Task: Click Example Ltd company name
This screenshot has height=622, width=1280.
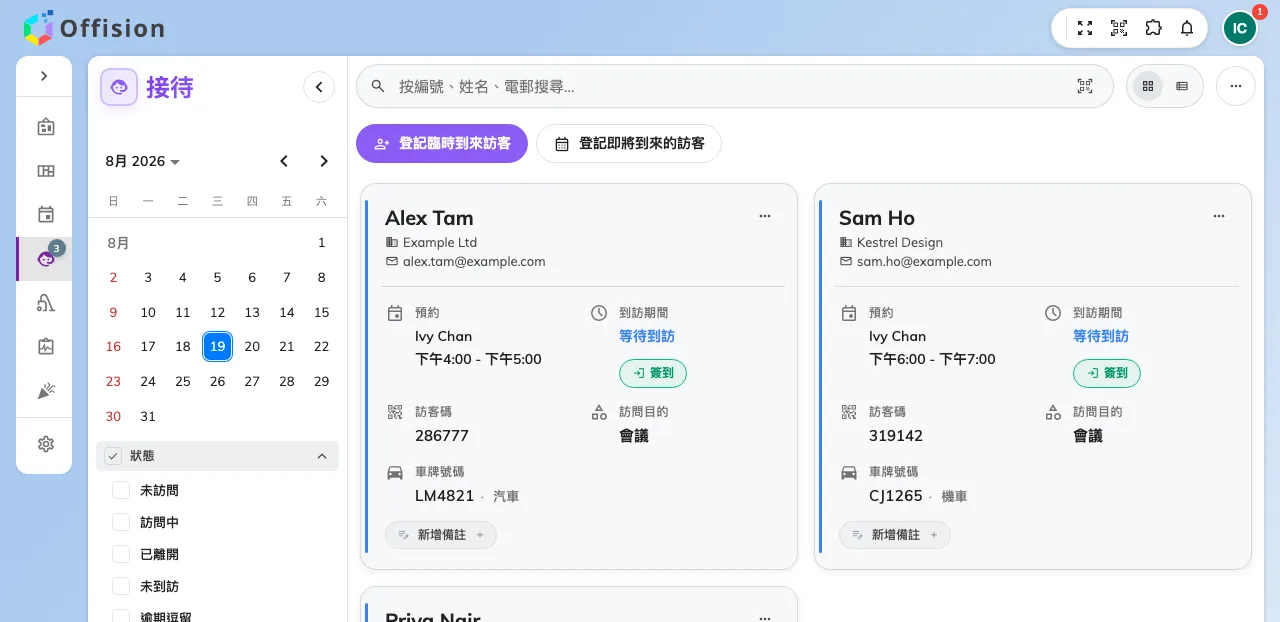Action: pyautogui.click(x=440, y=242)
